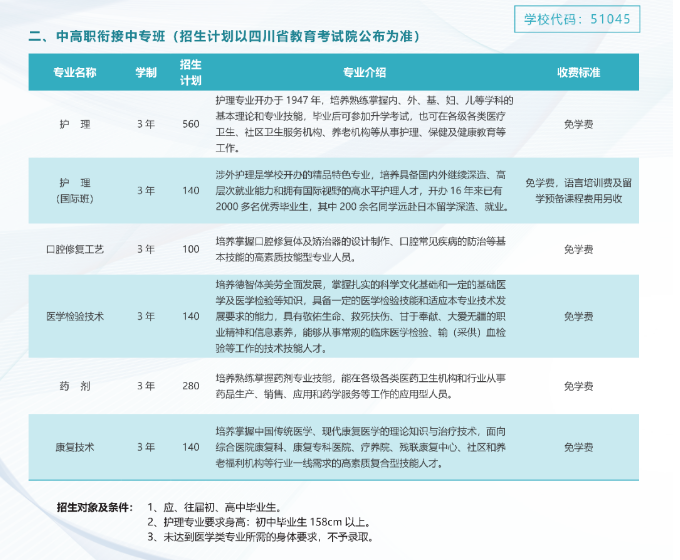The image size is (680, 560).
Task: Click 免学费 in the 医学检验技术 row
Action: pos(579,317)
